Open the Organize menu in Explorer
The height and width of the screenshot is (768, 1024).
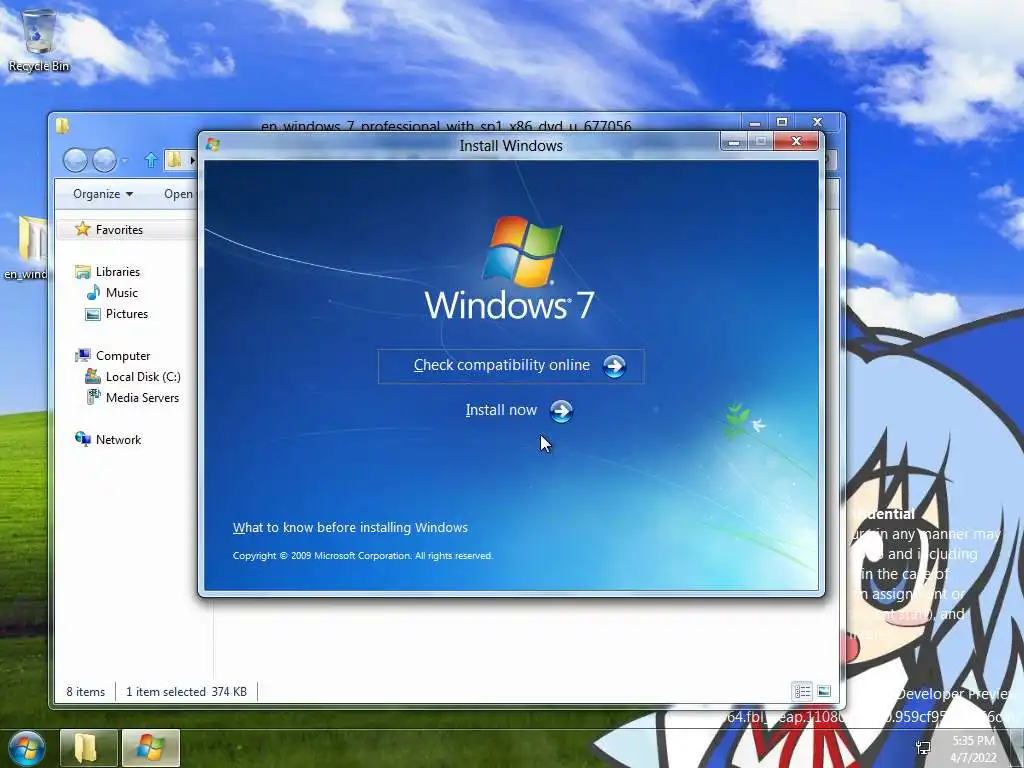click(x=103, y=194)
